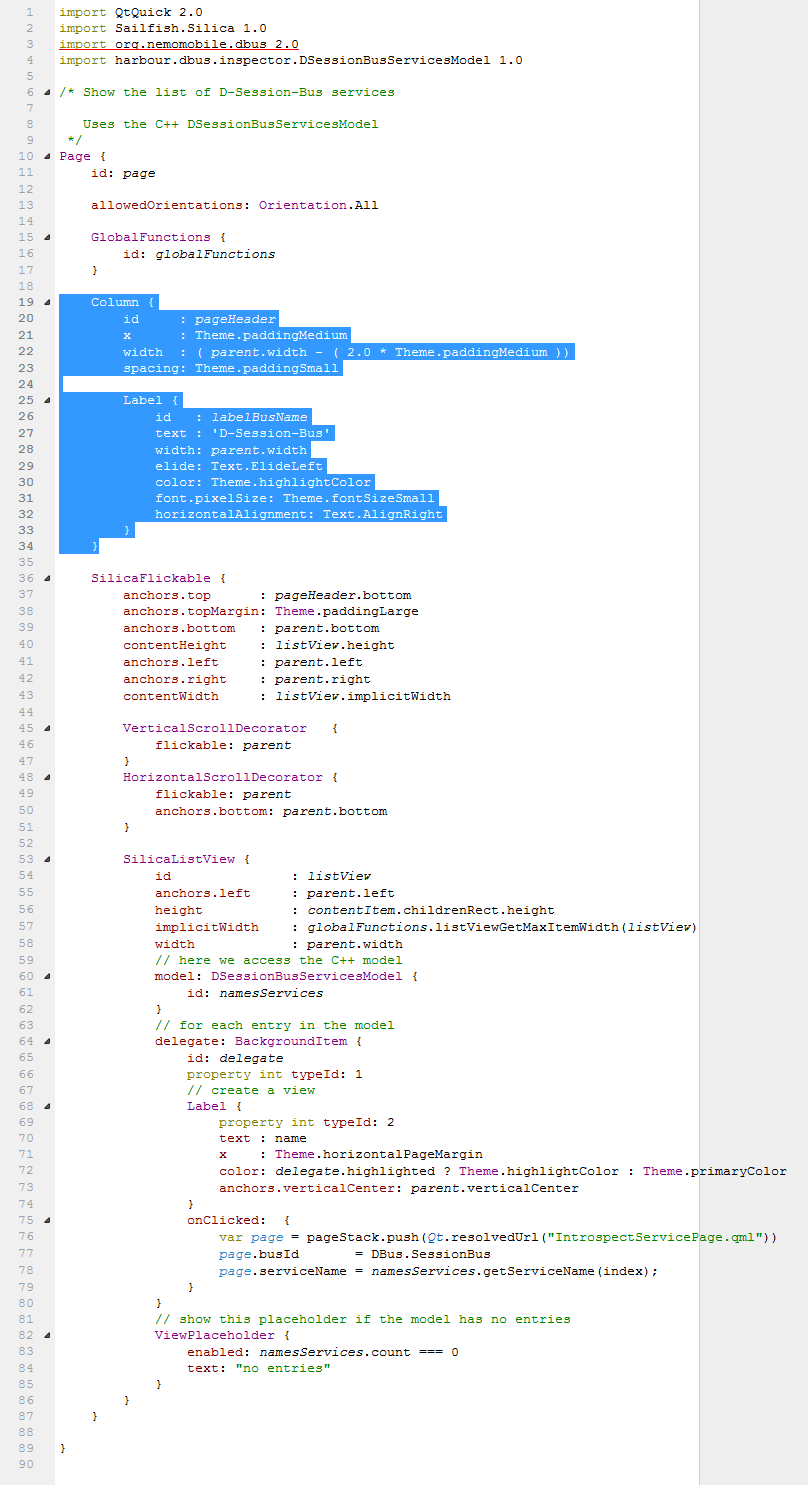Click line number 1 in the gutter
808x1485 pixels.
click(30, 11)
